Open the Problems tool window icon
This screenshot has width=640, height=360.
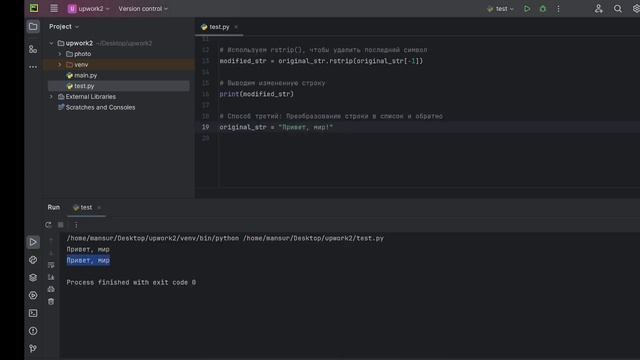pyautogui.click(x=33, y=331)
